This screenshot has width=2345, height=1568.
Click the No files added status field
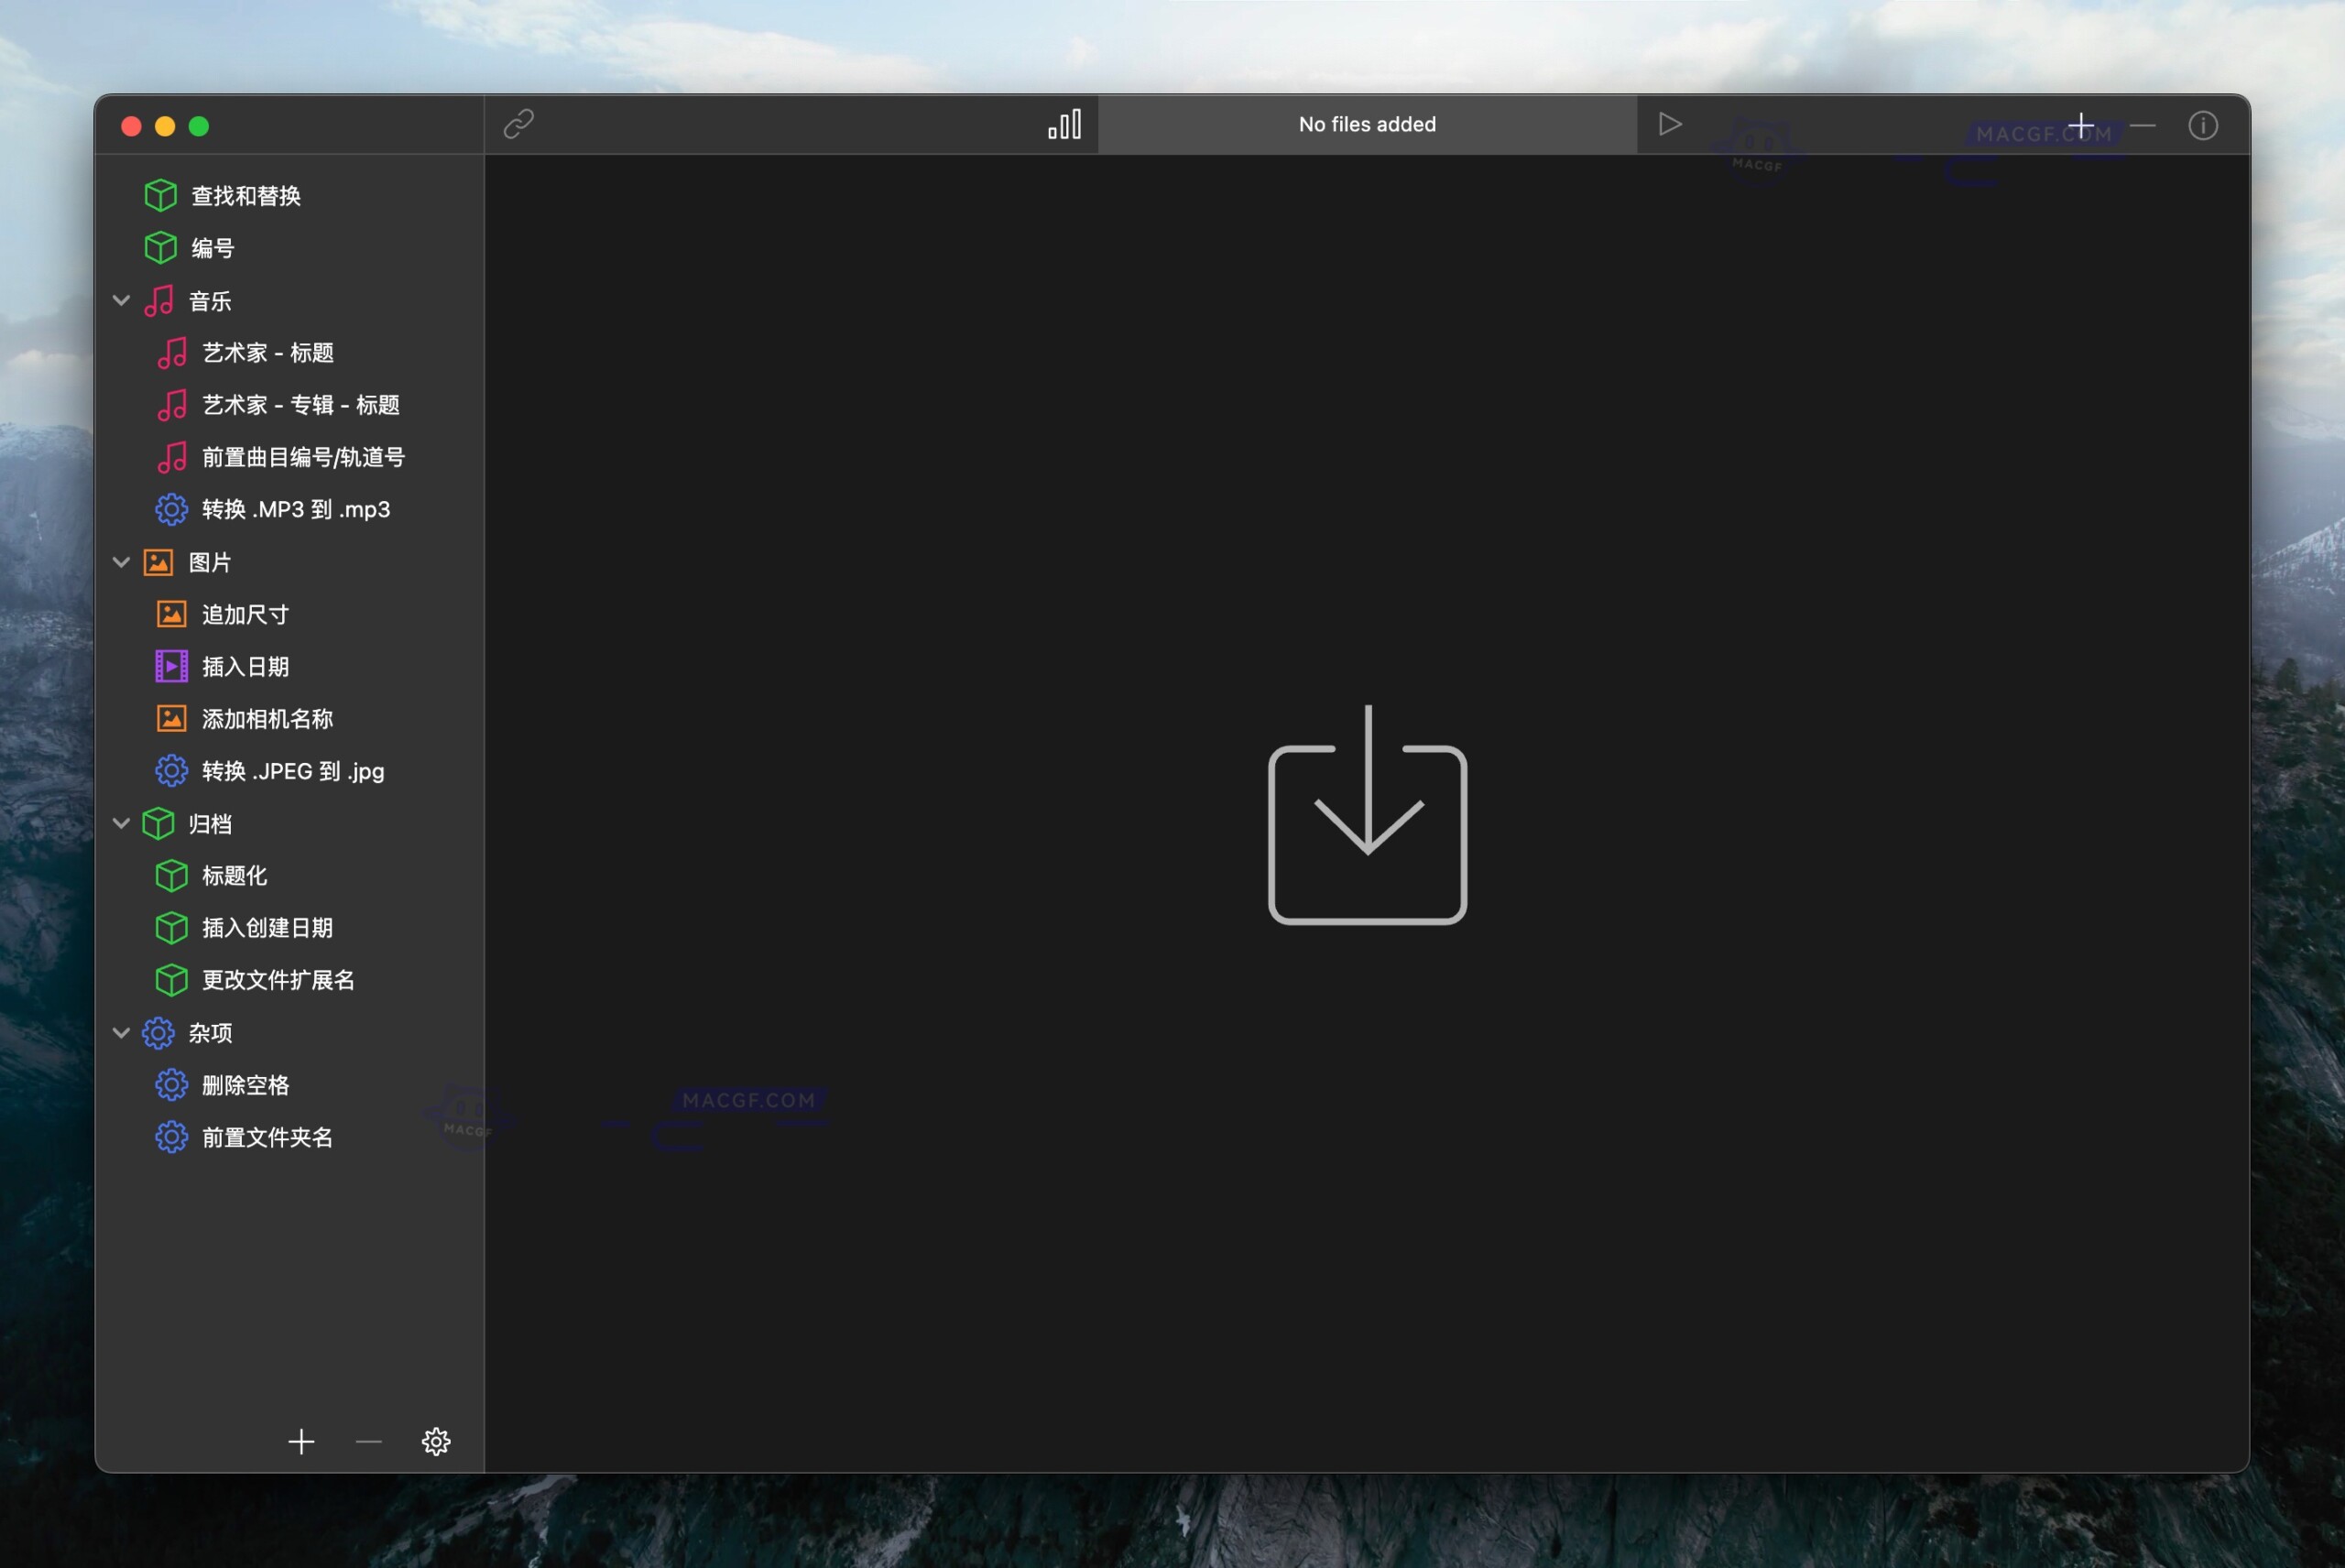point(1367,124)
